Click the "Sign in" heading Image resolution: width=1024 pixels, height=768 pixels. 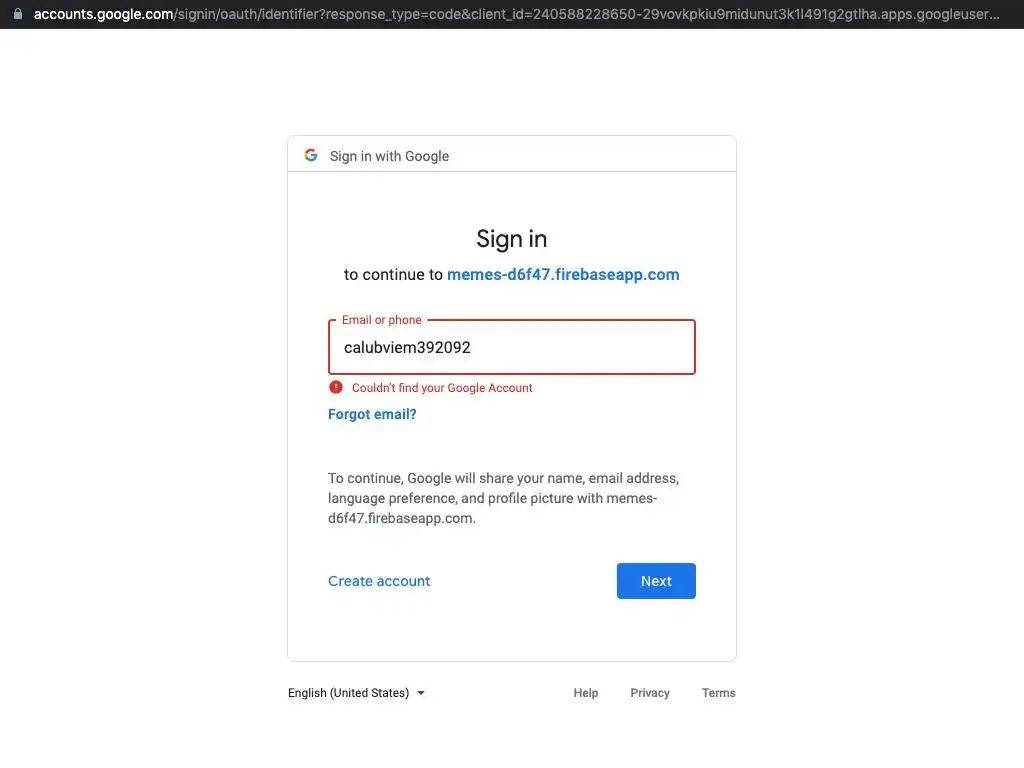(511, 239)
